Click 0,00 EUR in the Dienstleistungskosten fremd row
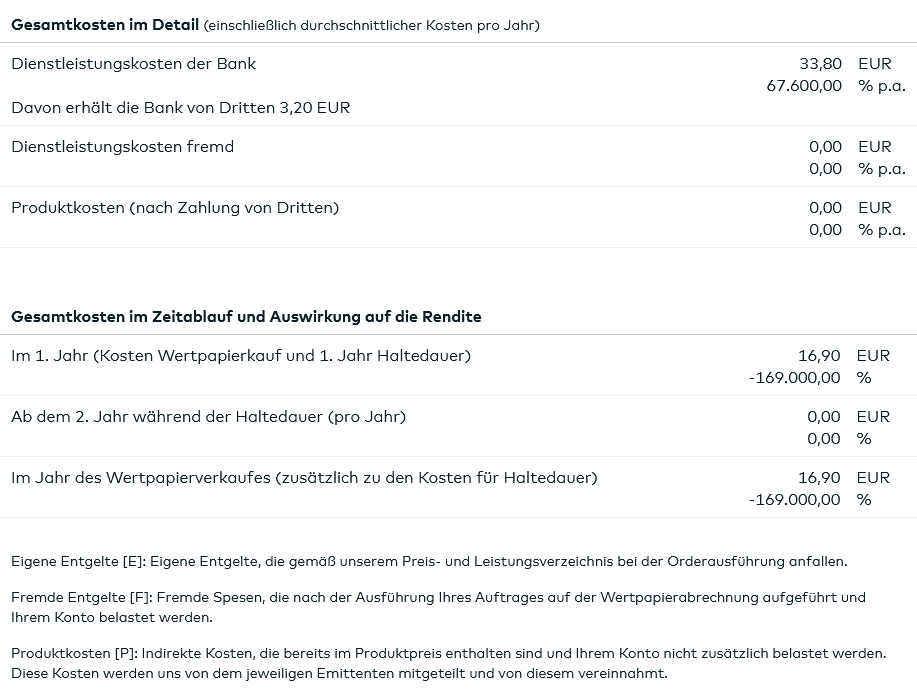This screenshot has height=694, width=917. [x=825, y=147]
